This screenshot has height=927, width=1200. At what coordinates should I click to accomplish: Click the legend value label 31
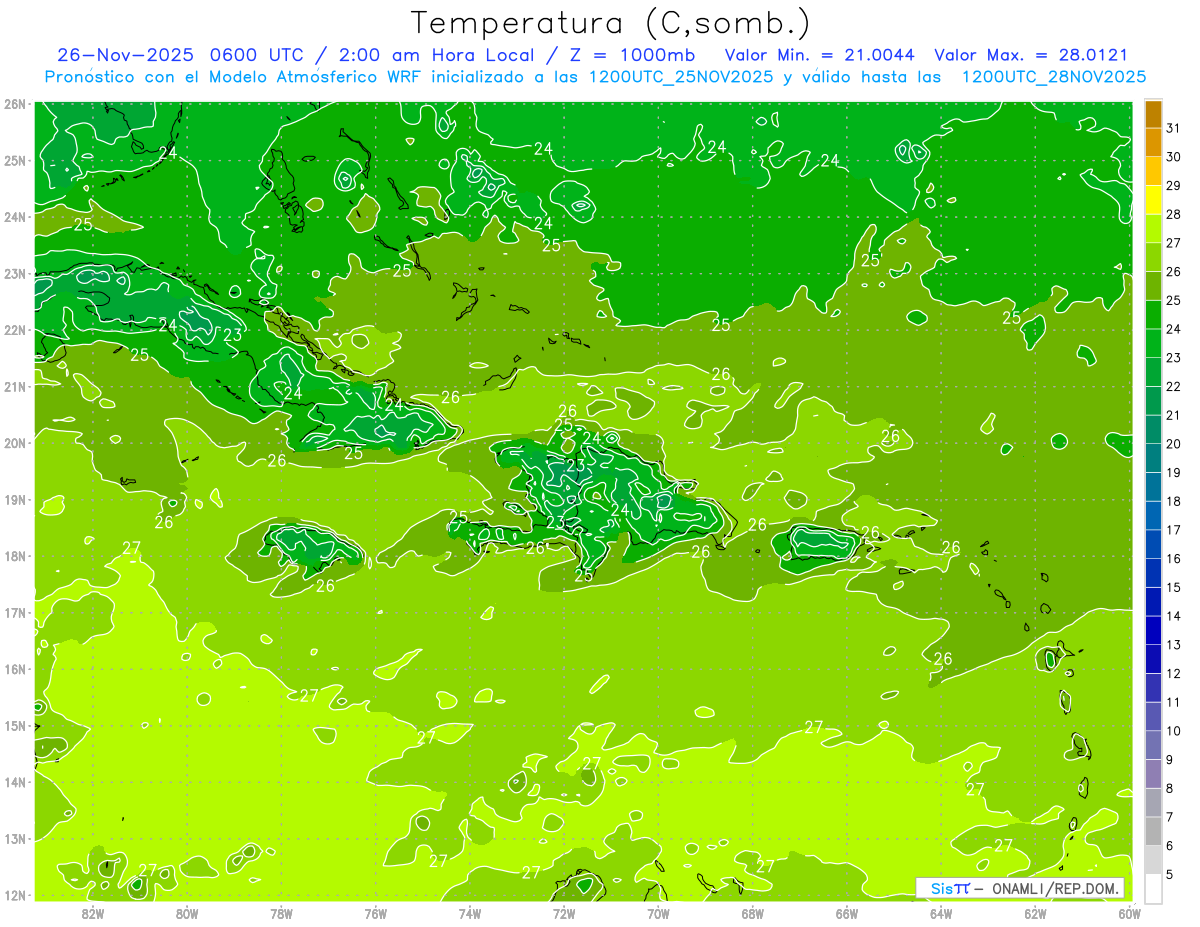click(1174, 128)
